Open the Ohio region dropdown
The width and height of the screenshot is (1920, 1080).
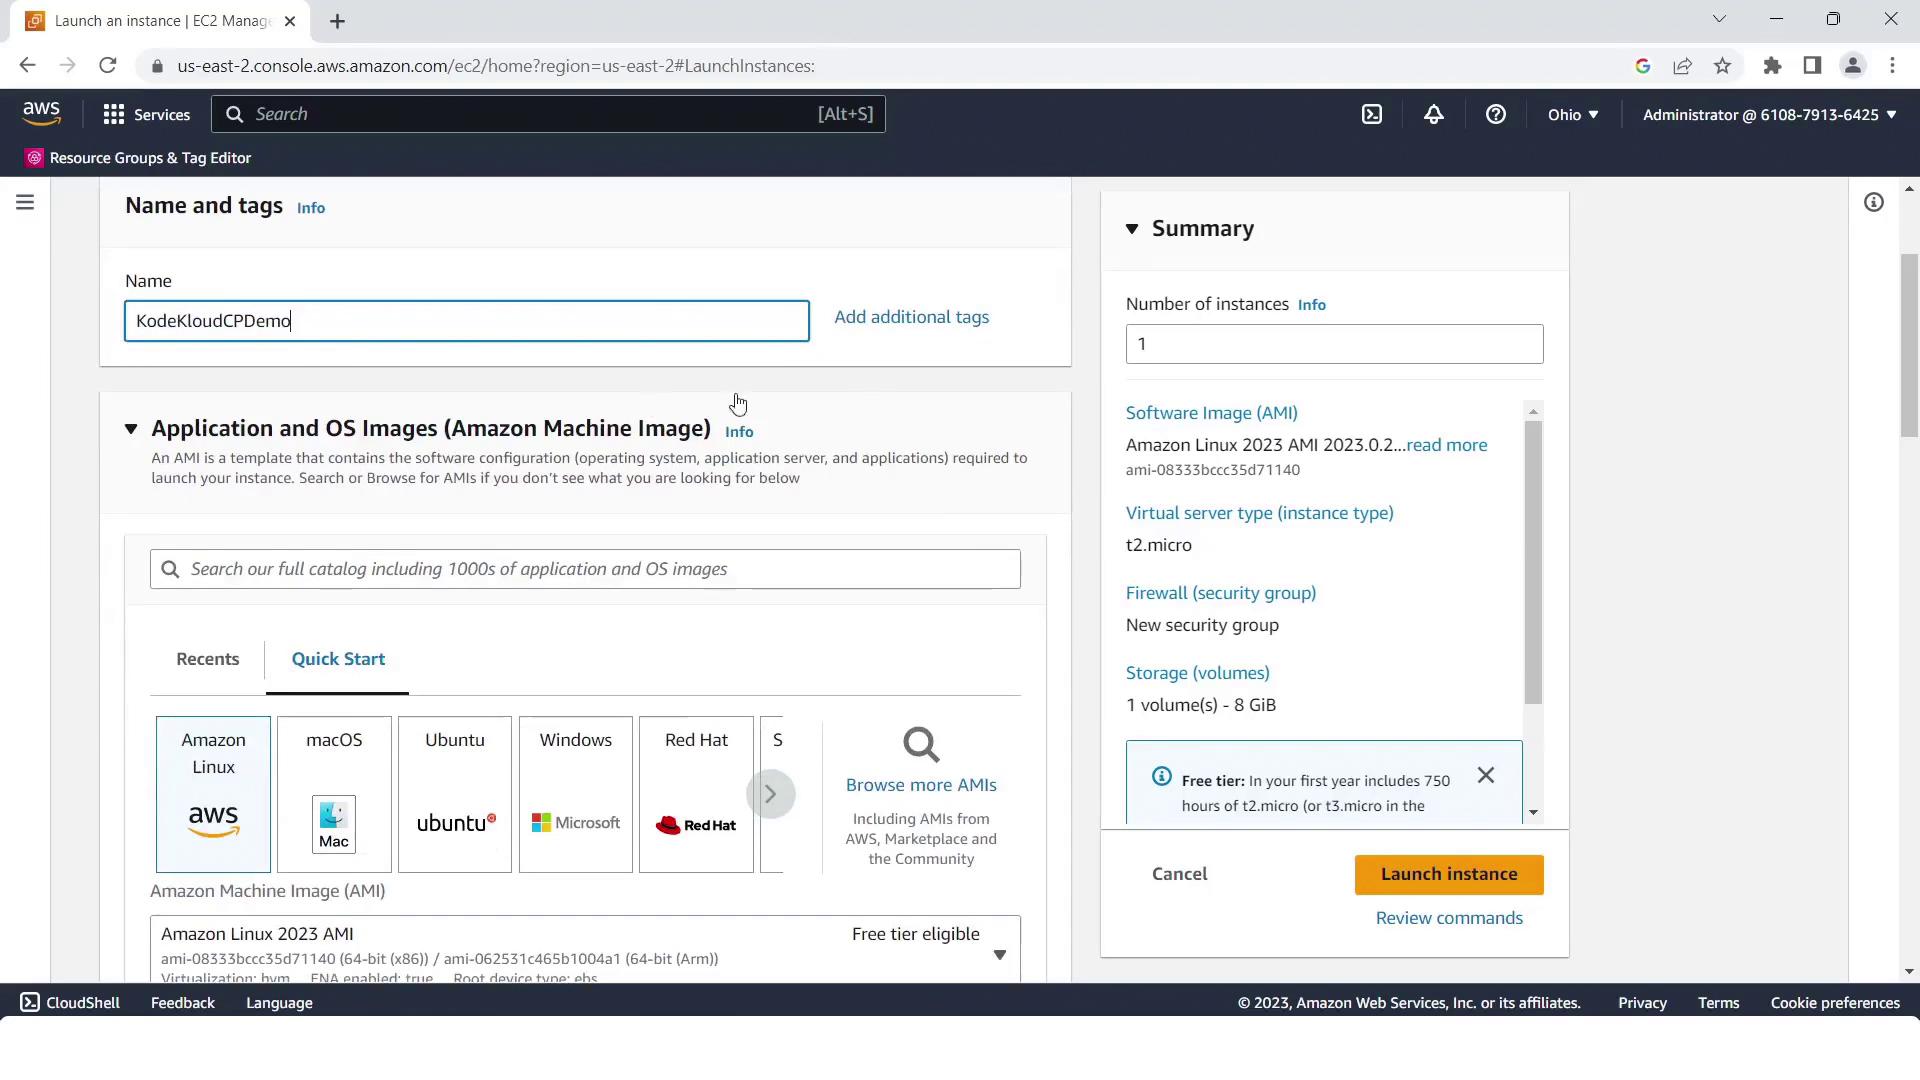click(1572, 115)
